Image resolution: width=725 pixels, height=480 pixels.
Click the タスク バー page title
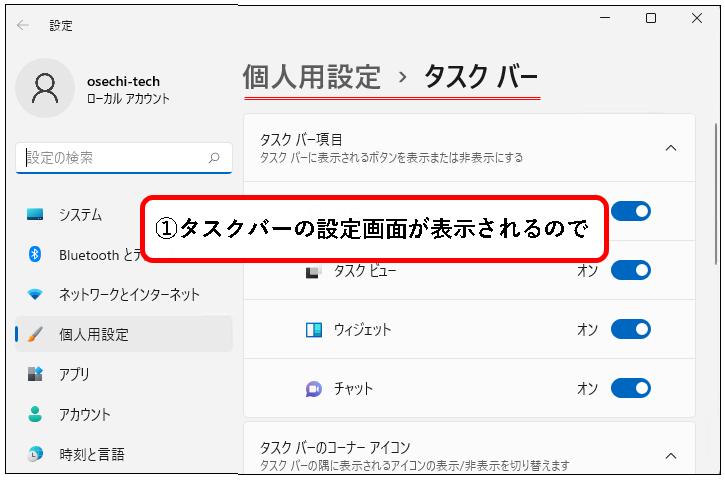pyautogui.click(x=481, y=77)
